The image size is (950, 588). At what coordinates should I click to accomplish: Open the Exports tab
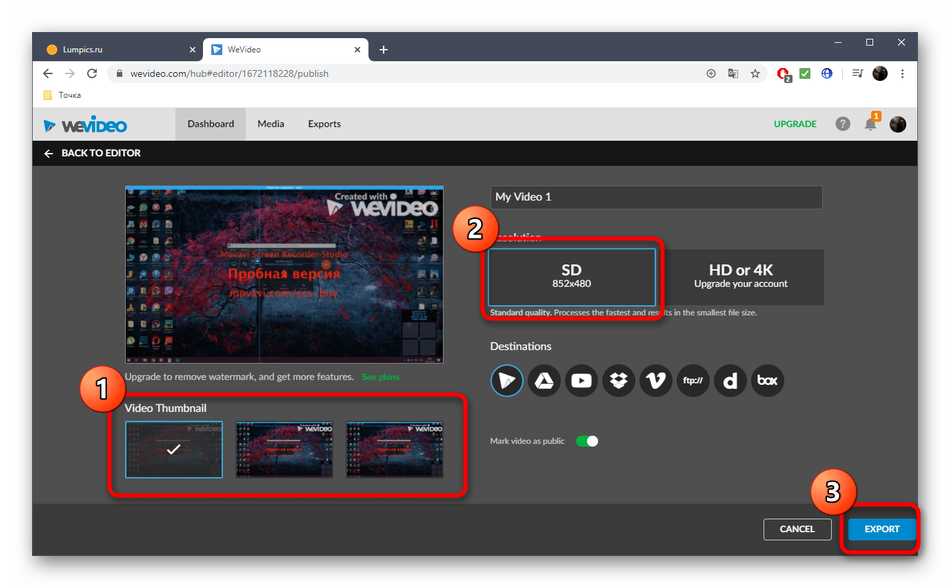click(x=324, y=124)
